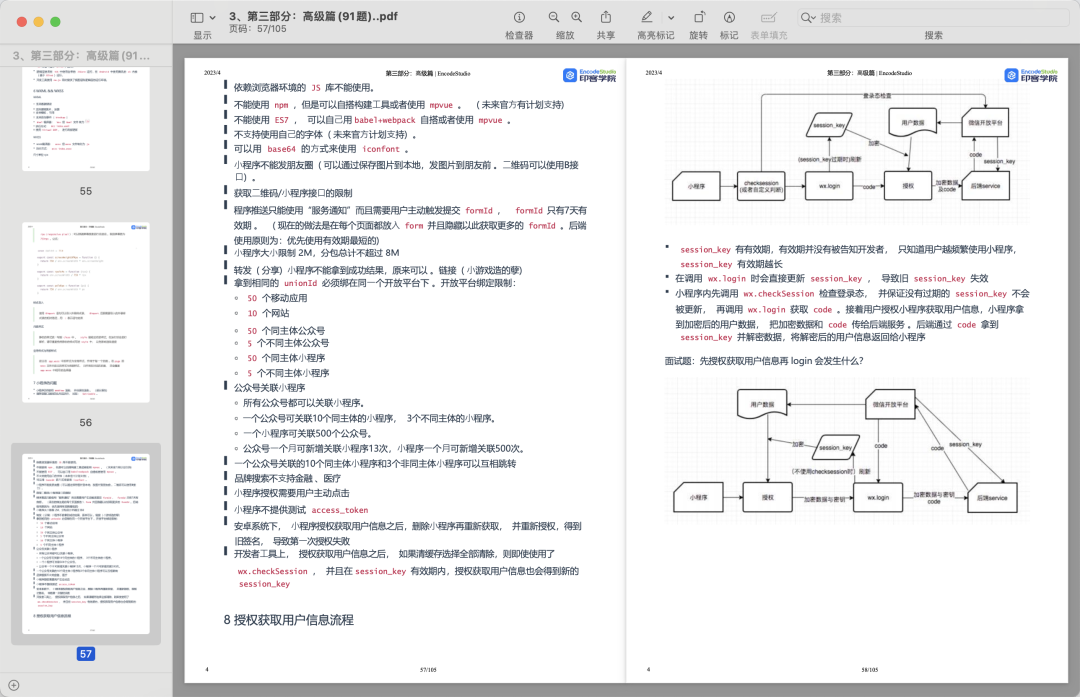Click the sidebar document title header
The height and width of the screenshot is (697, 1080).
tap(81, 55)
